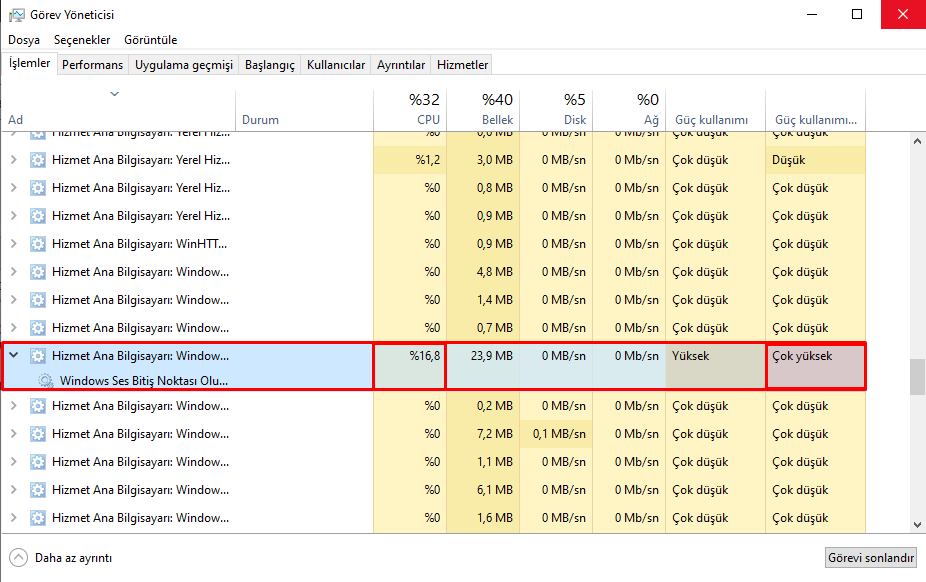This screenshot has width=926, height=582.
Task: Sort by the first Güç kullanımı column header
Action: click(x=716, y=110)
